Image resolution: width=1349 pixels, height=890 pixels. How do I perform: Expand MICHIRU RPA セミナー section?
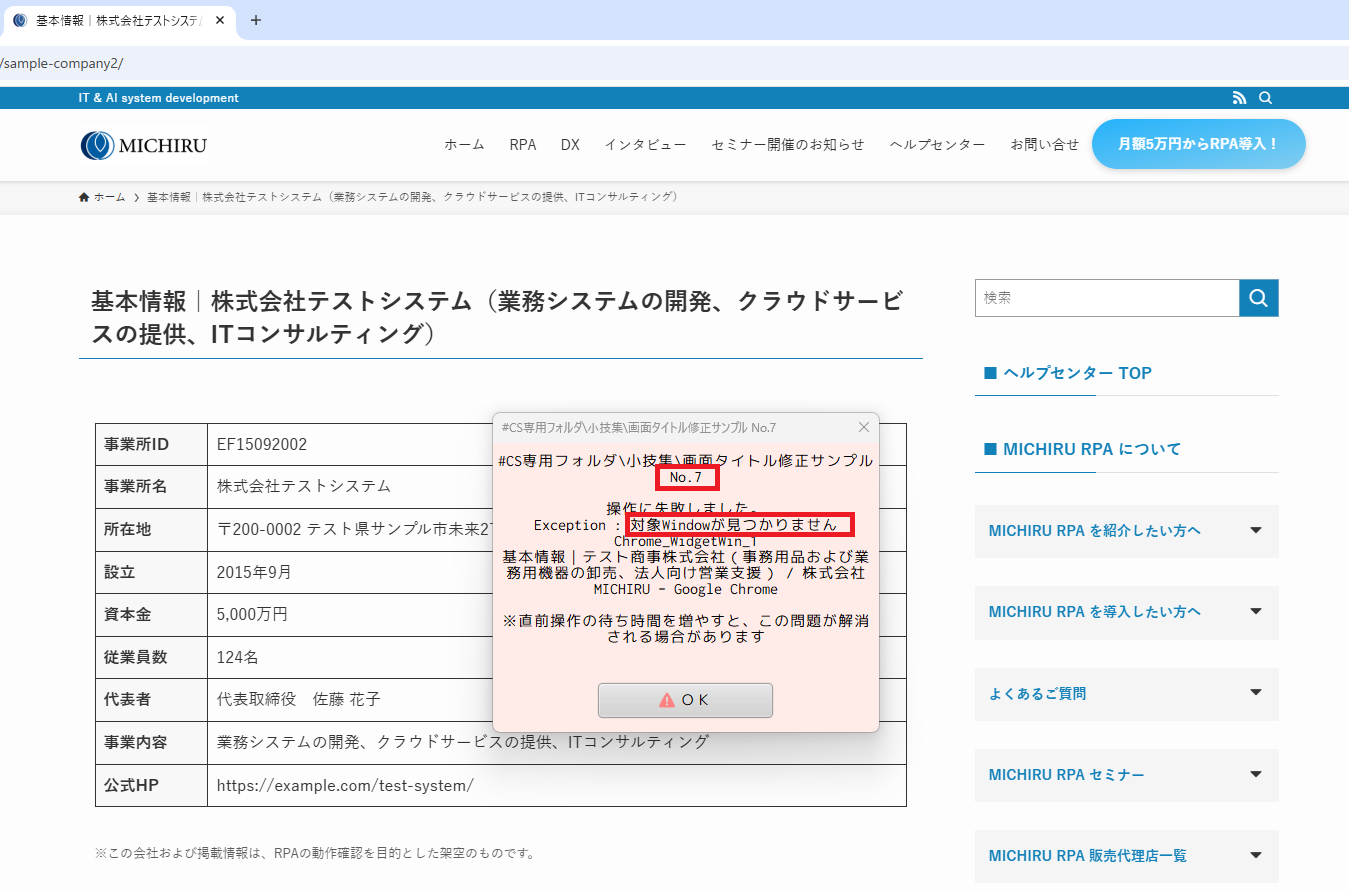point(1126,775)
